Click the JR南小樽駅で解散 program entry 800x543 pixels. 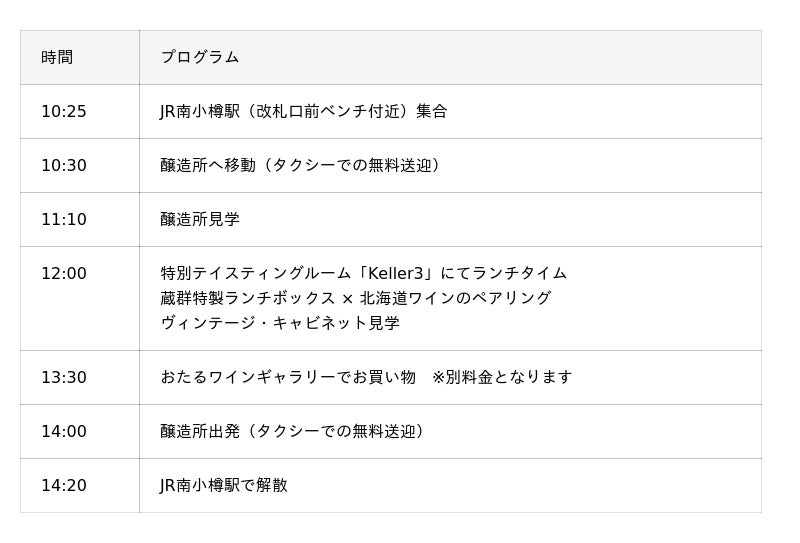pos(224,485)
